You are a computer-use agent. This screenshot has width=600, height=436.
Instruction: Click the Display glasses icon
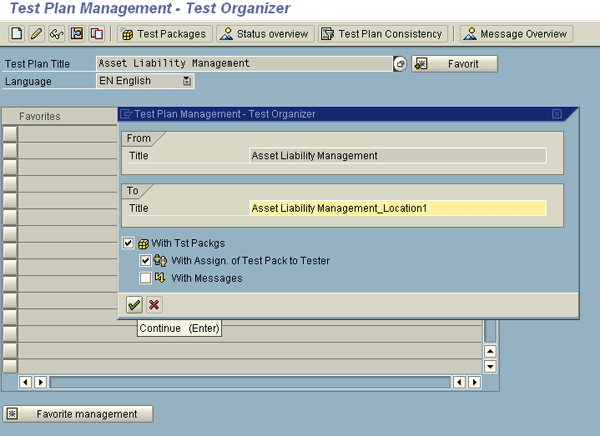57,34
